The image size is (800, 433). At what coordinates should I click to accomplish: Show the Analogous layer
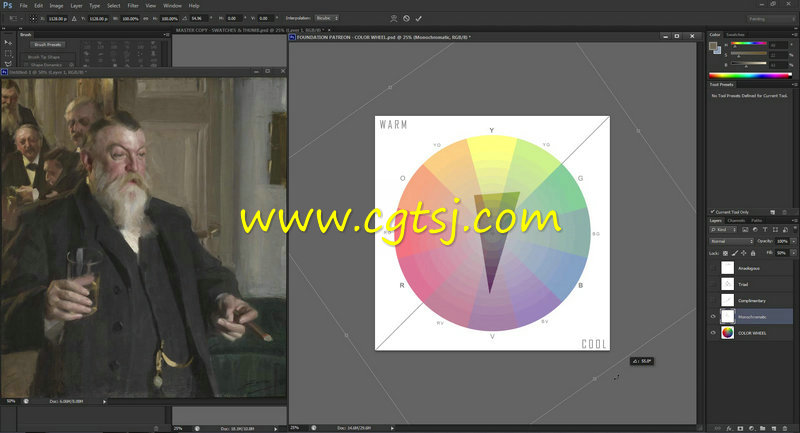click(713, 268)
